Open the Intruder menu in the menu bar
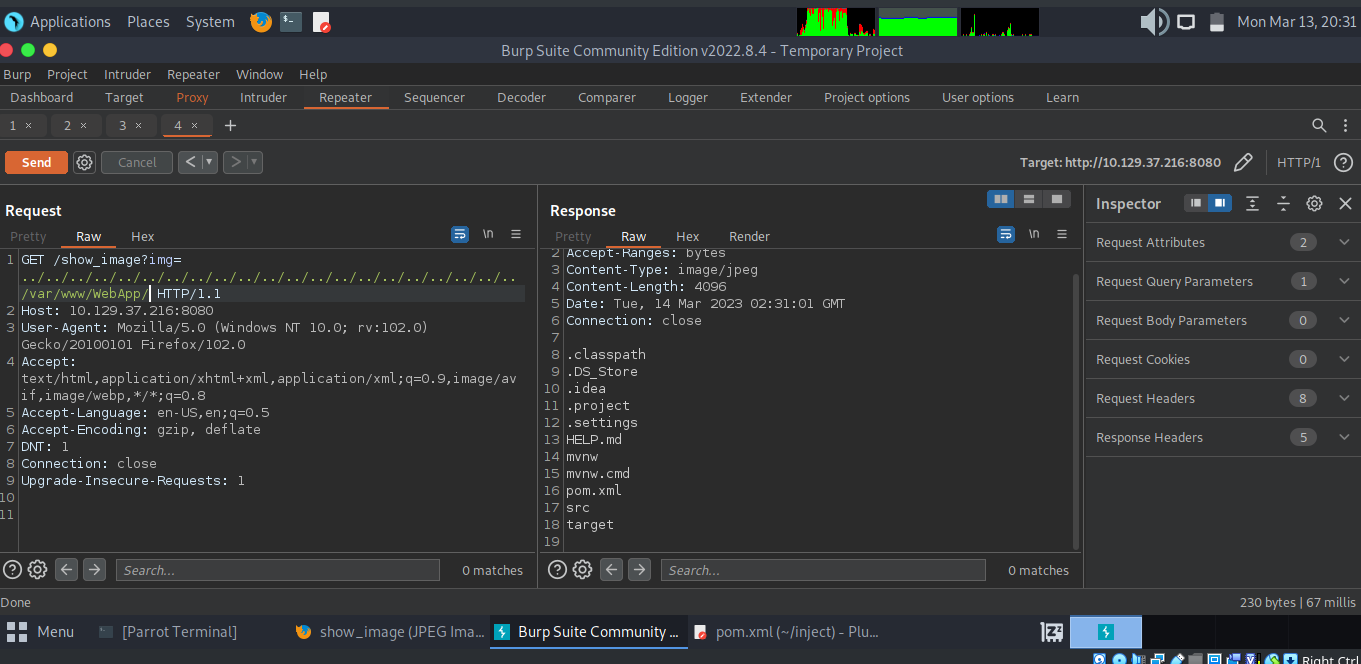 [x=128, y=74]
